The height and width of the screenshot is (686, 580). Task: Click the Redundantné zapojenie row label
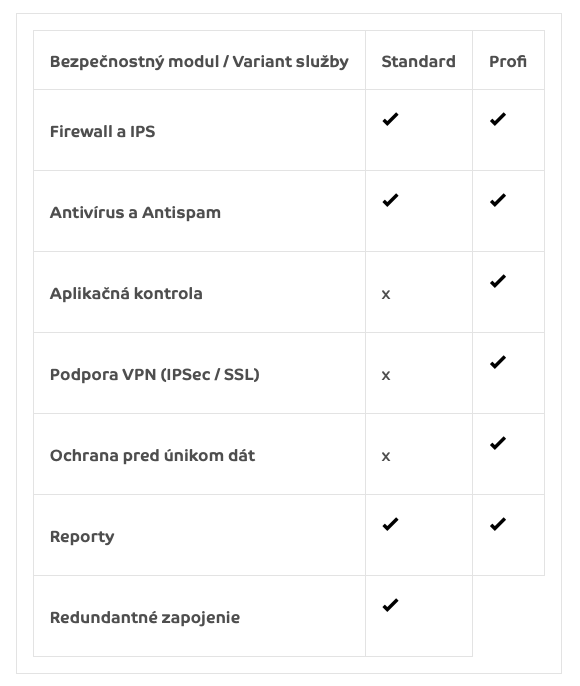click(145, 618)
